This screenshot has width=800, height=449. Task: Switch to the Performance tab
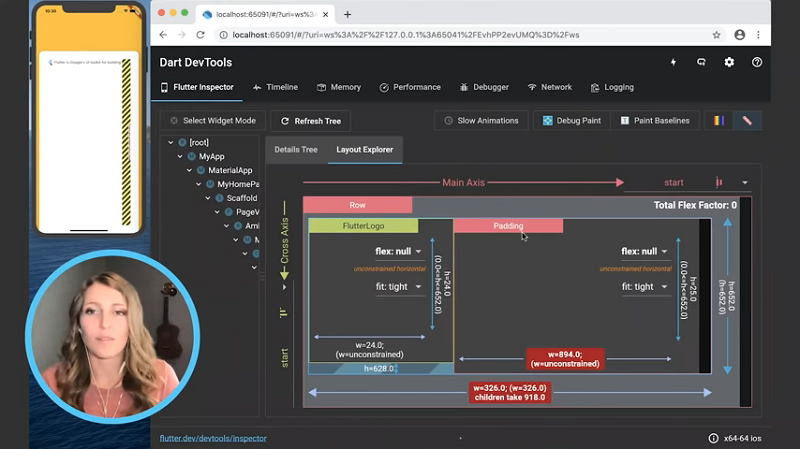point(410,87)
